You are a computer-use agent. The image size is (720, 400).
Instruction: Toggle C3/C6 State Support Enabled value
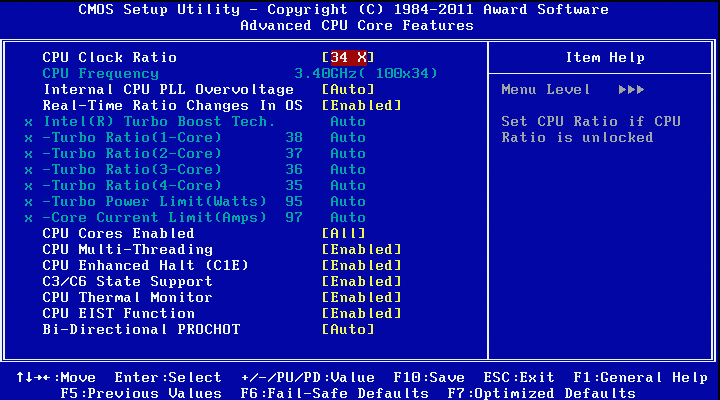[361, 281]
